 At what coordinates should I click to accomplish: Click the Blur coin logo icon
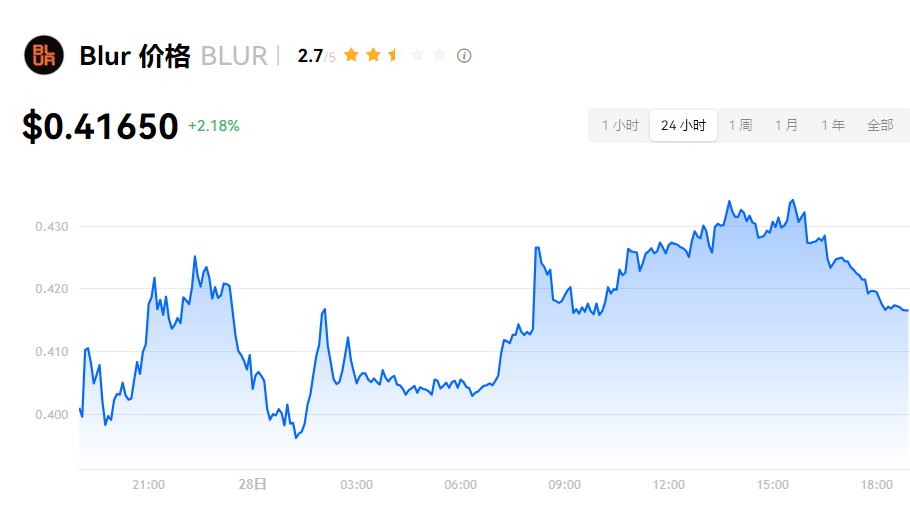(x=43, y=55)
